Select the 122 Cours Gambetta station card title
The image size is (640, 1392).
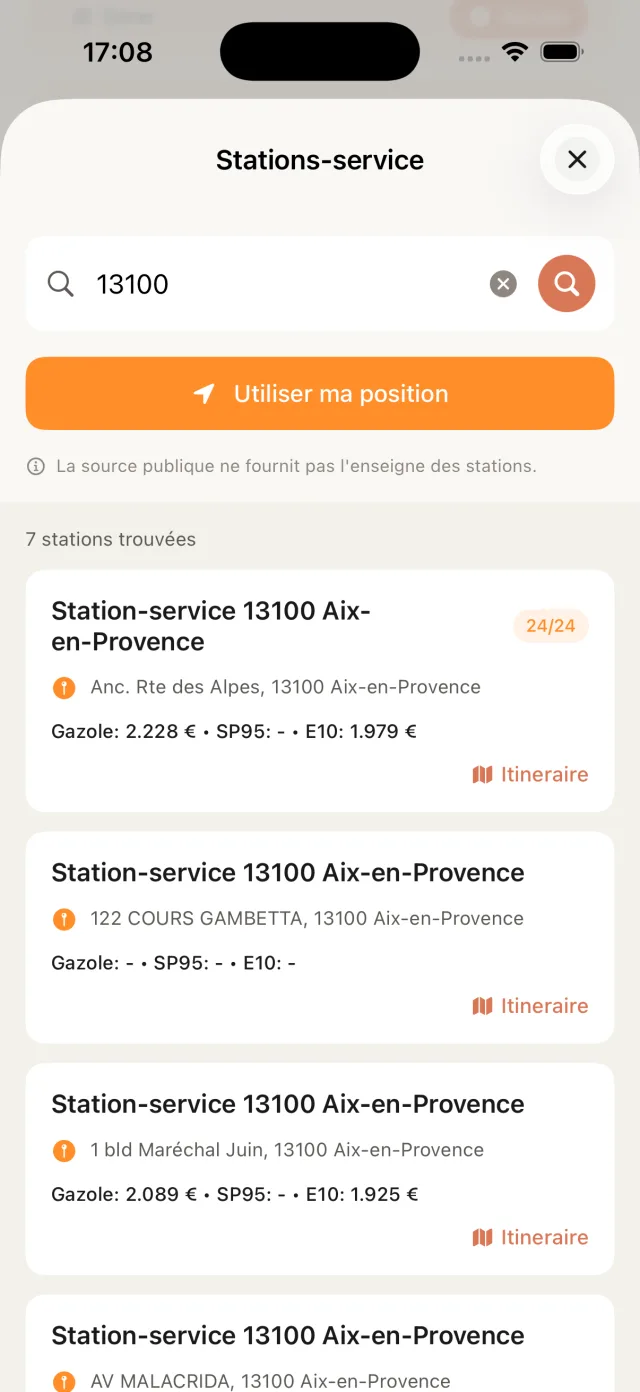point(288,873)
